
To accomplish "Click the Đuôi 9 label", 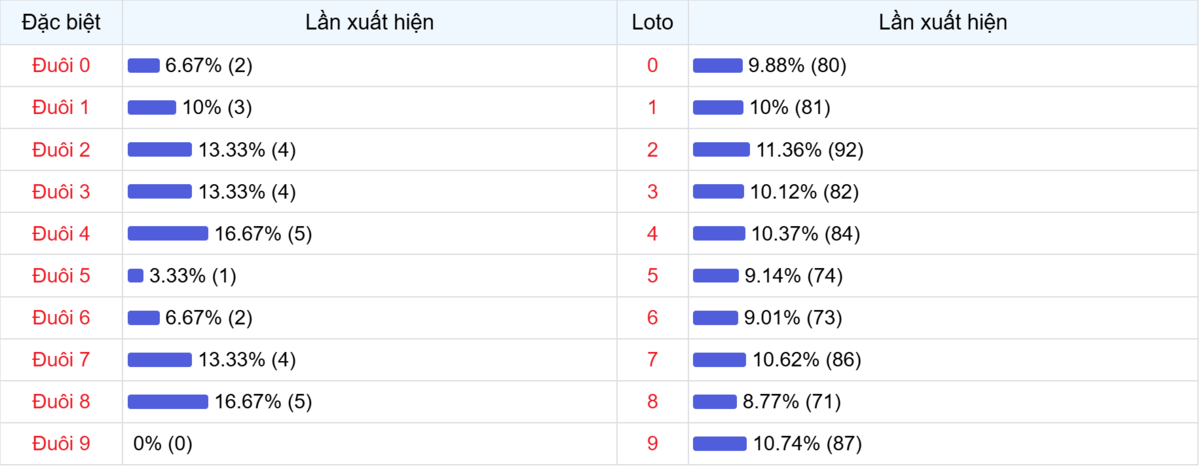I will click(x=61, y=444).
